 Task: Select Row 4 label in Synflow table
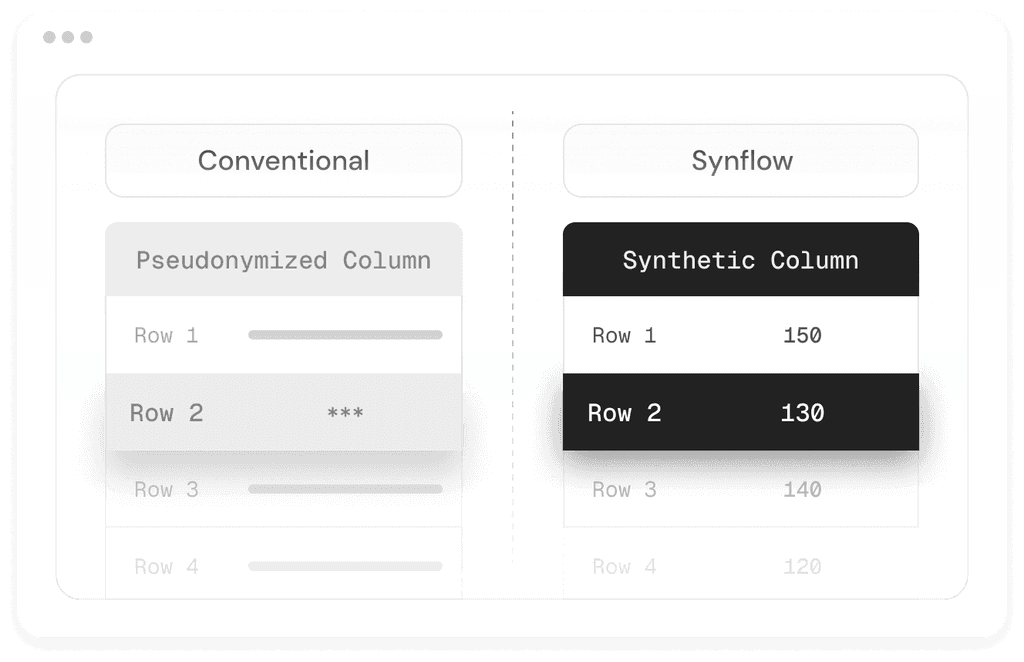(624, 566)
